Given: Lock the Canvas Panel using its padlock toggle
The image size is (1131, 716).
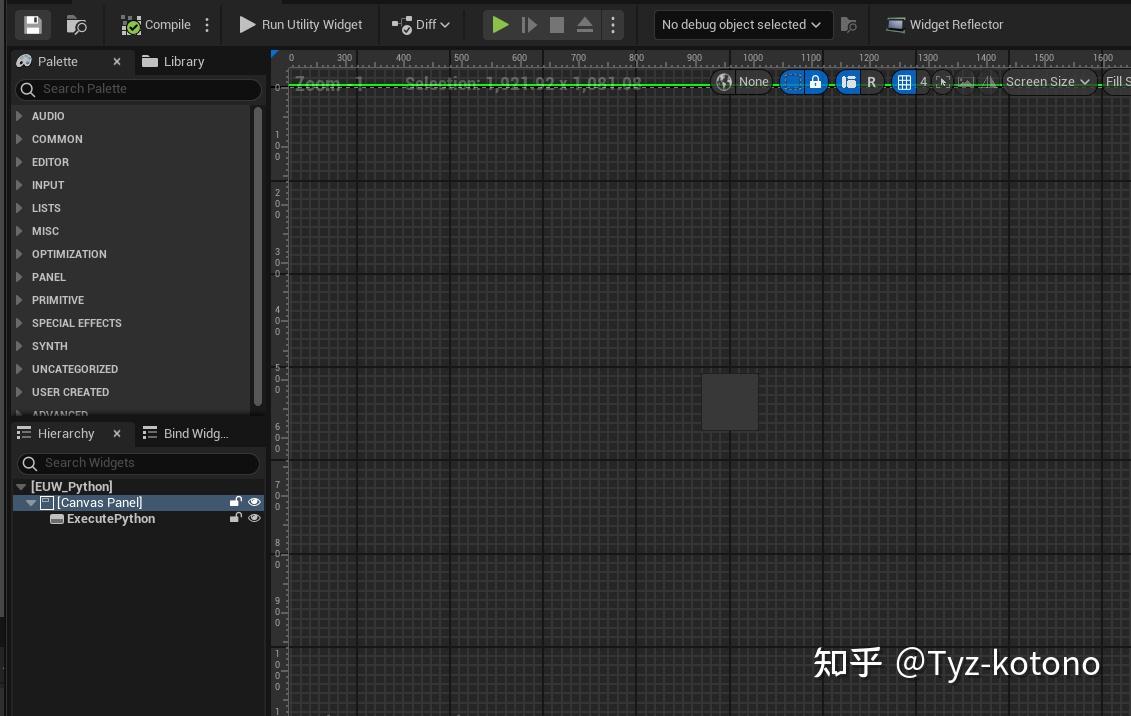Looking at the screenshot, I should (x=236, y=502).
